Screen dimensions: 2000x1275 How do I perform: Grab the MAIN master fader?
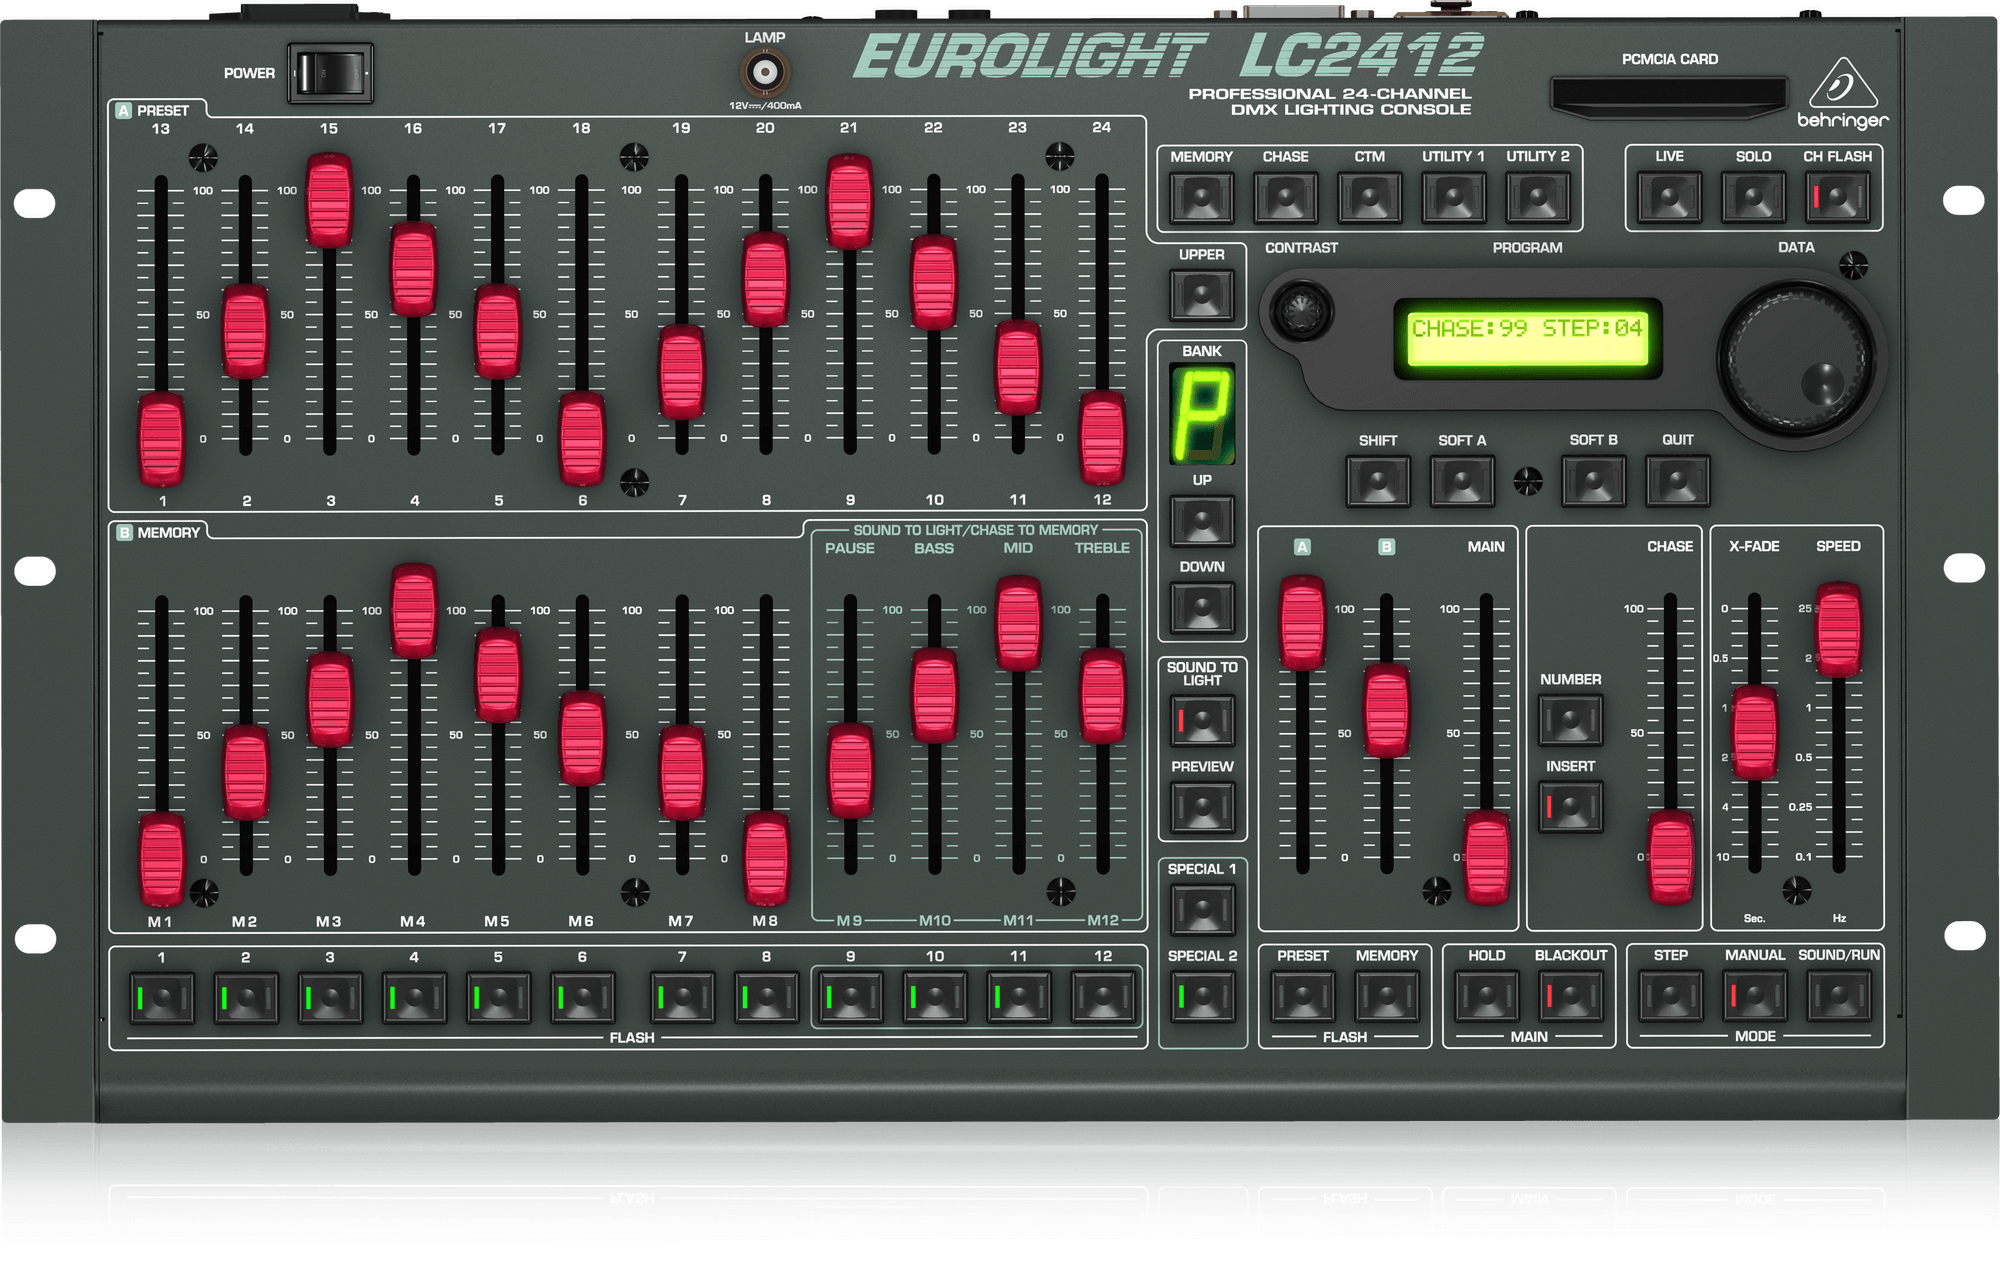click(1486, 858)
